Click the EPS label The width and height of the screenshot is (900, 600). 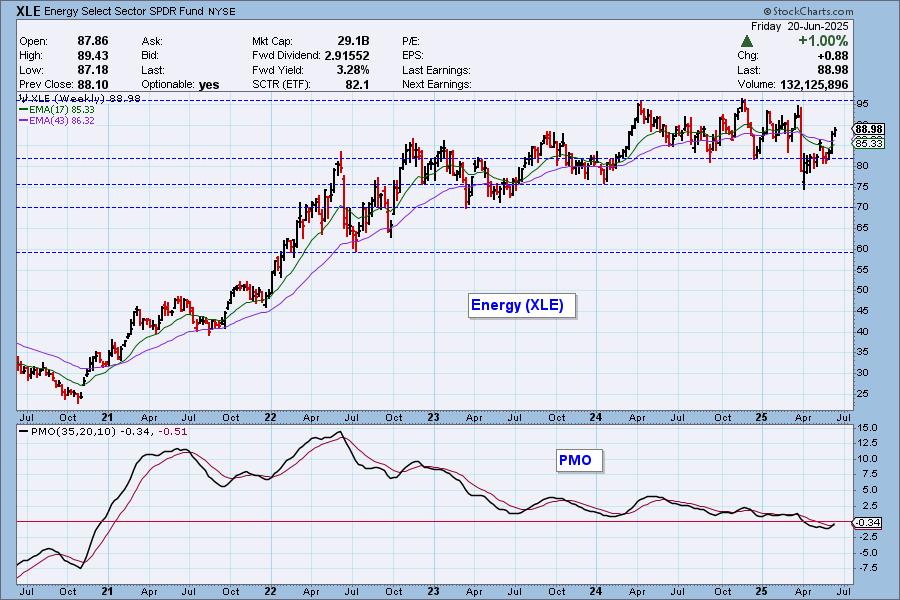413,56
